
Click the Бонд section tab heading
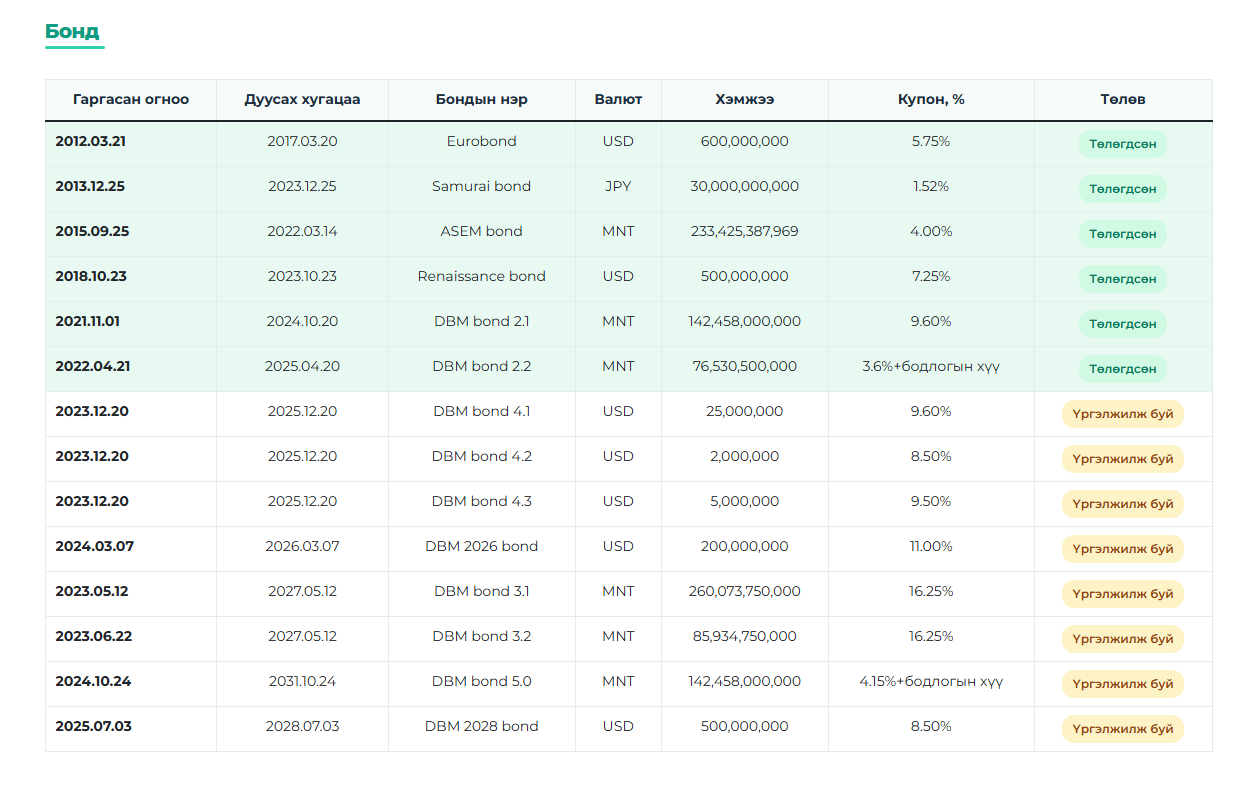(x=72, y=31)
